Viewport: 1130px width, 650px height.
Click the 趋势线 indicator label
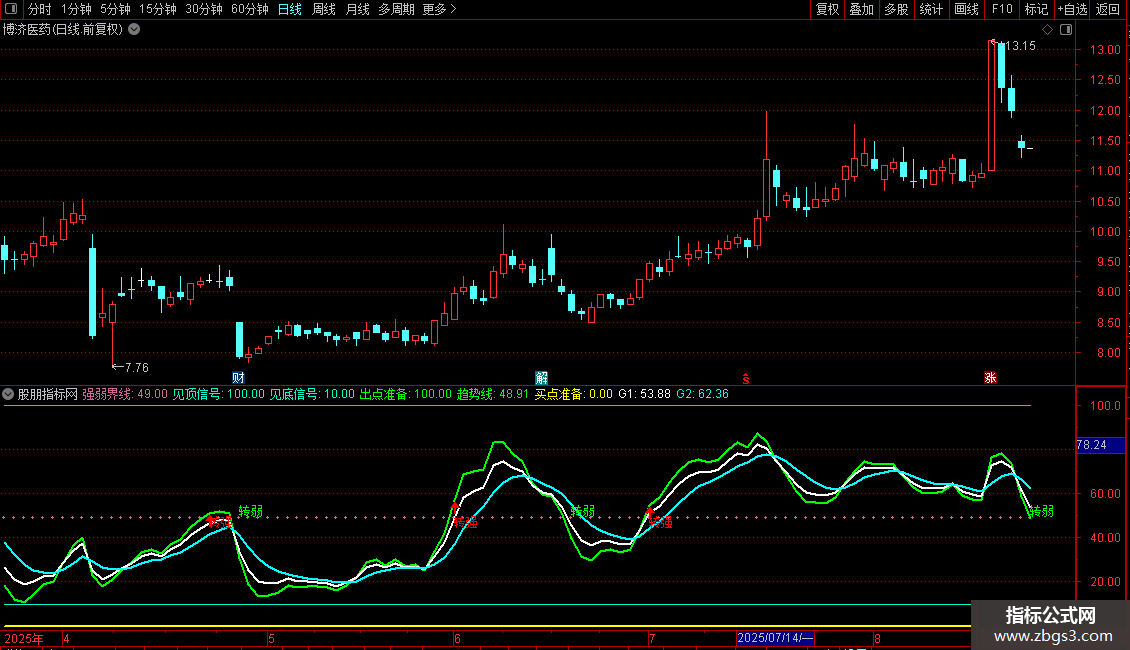point(493,394)
